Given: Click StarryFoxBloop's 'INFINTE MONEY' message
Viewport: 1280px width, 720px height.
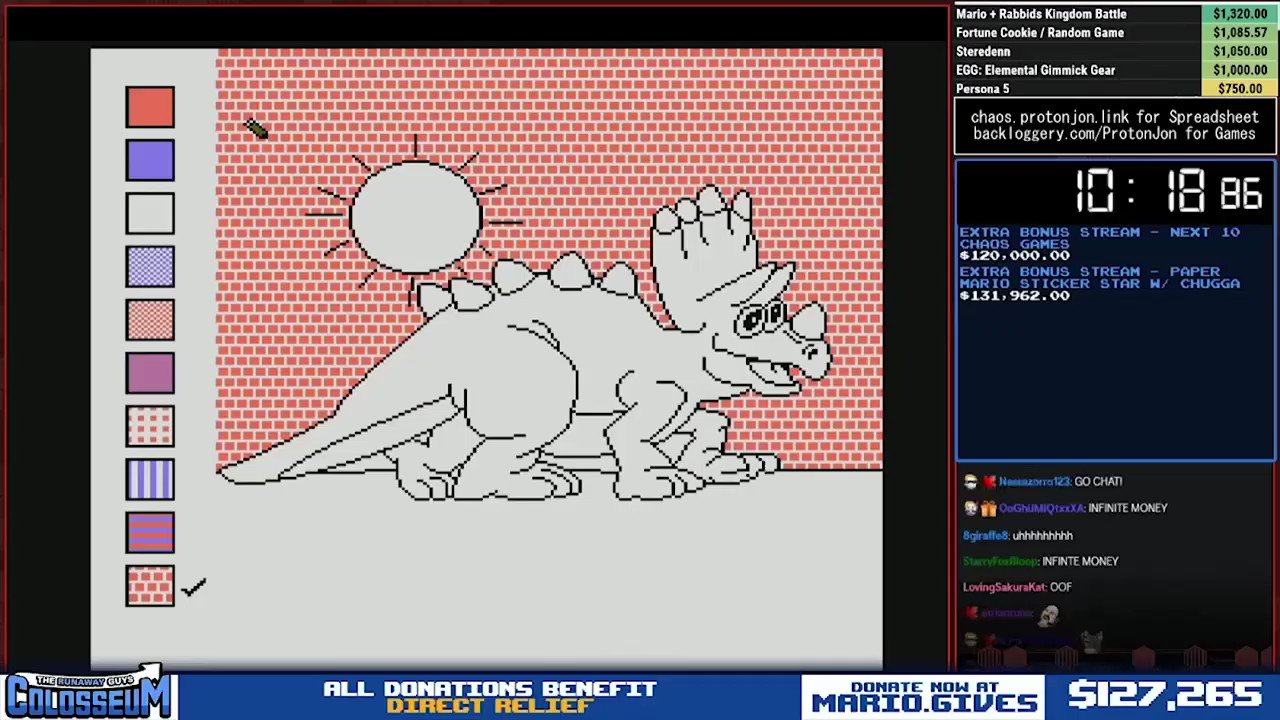Looking at the screenshot, I should click(1080, 561).
